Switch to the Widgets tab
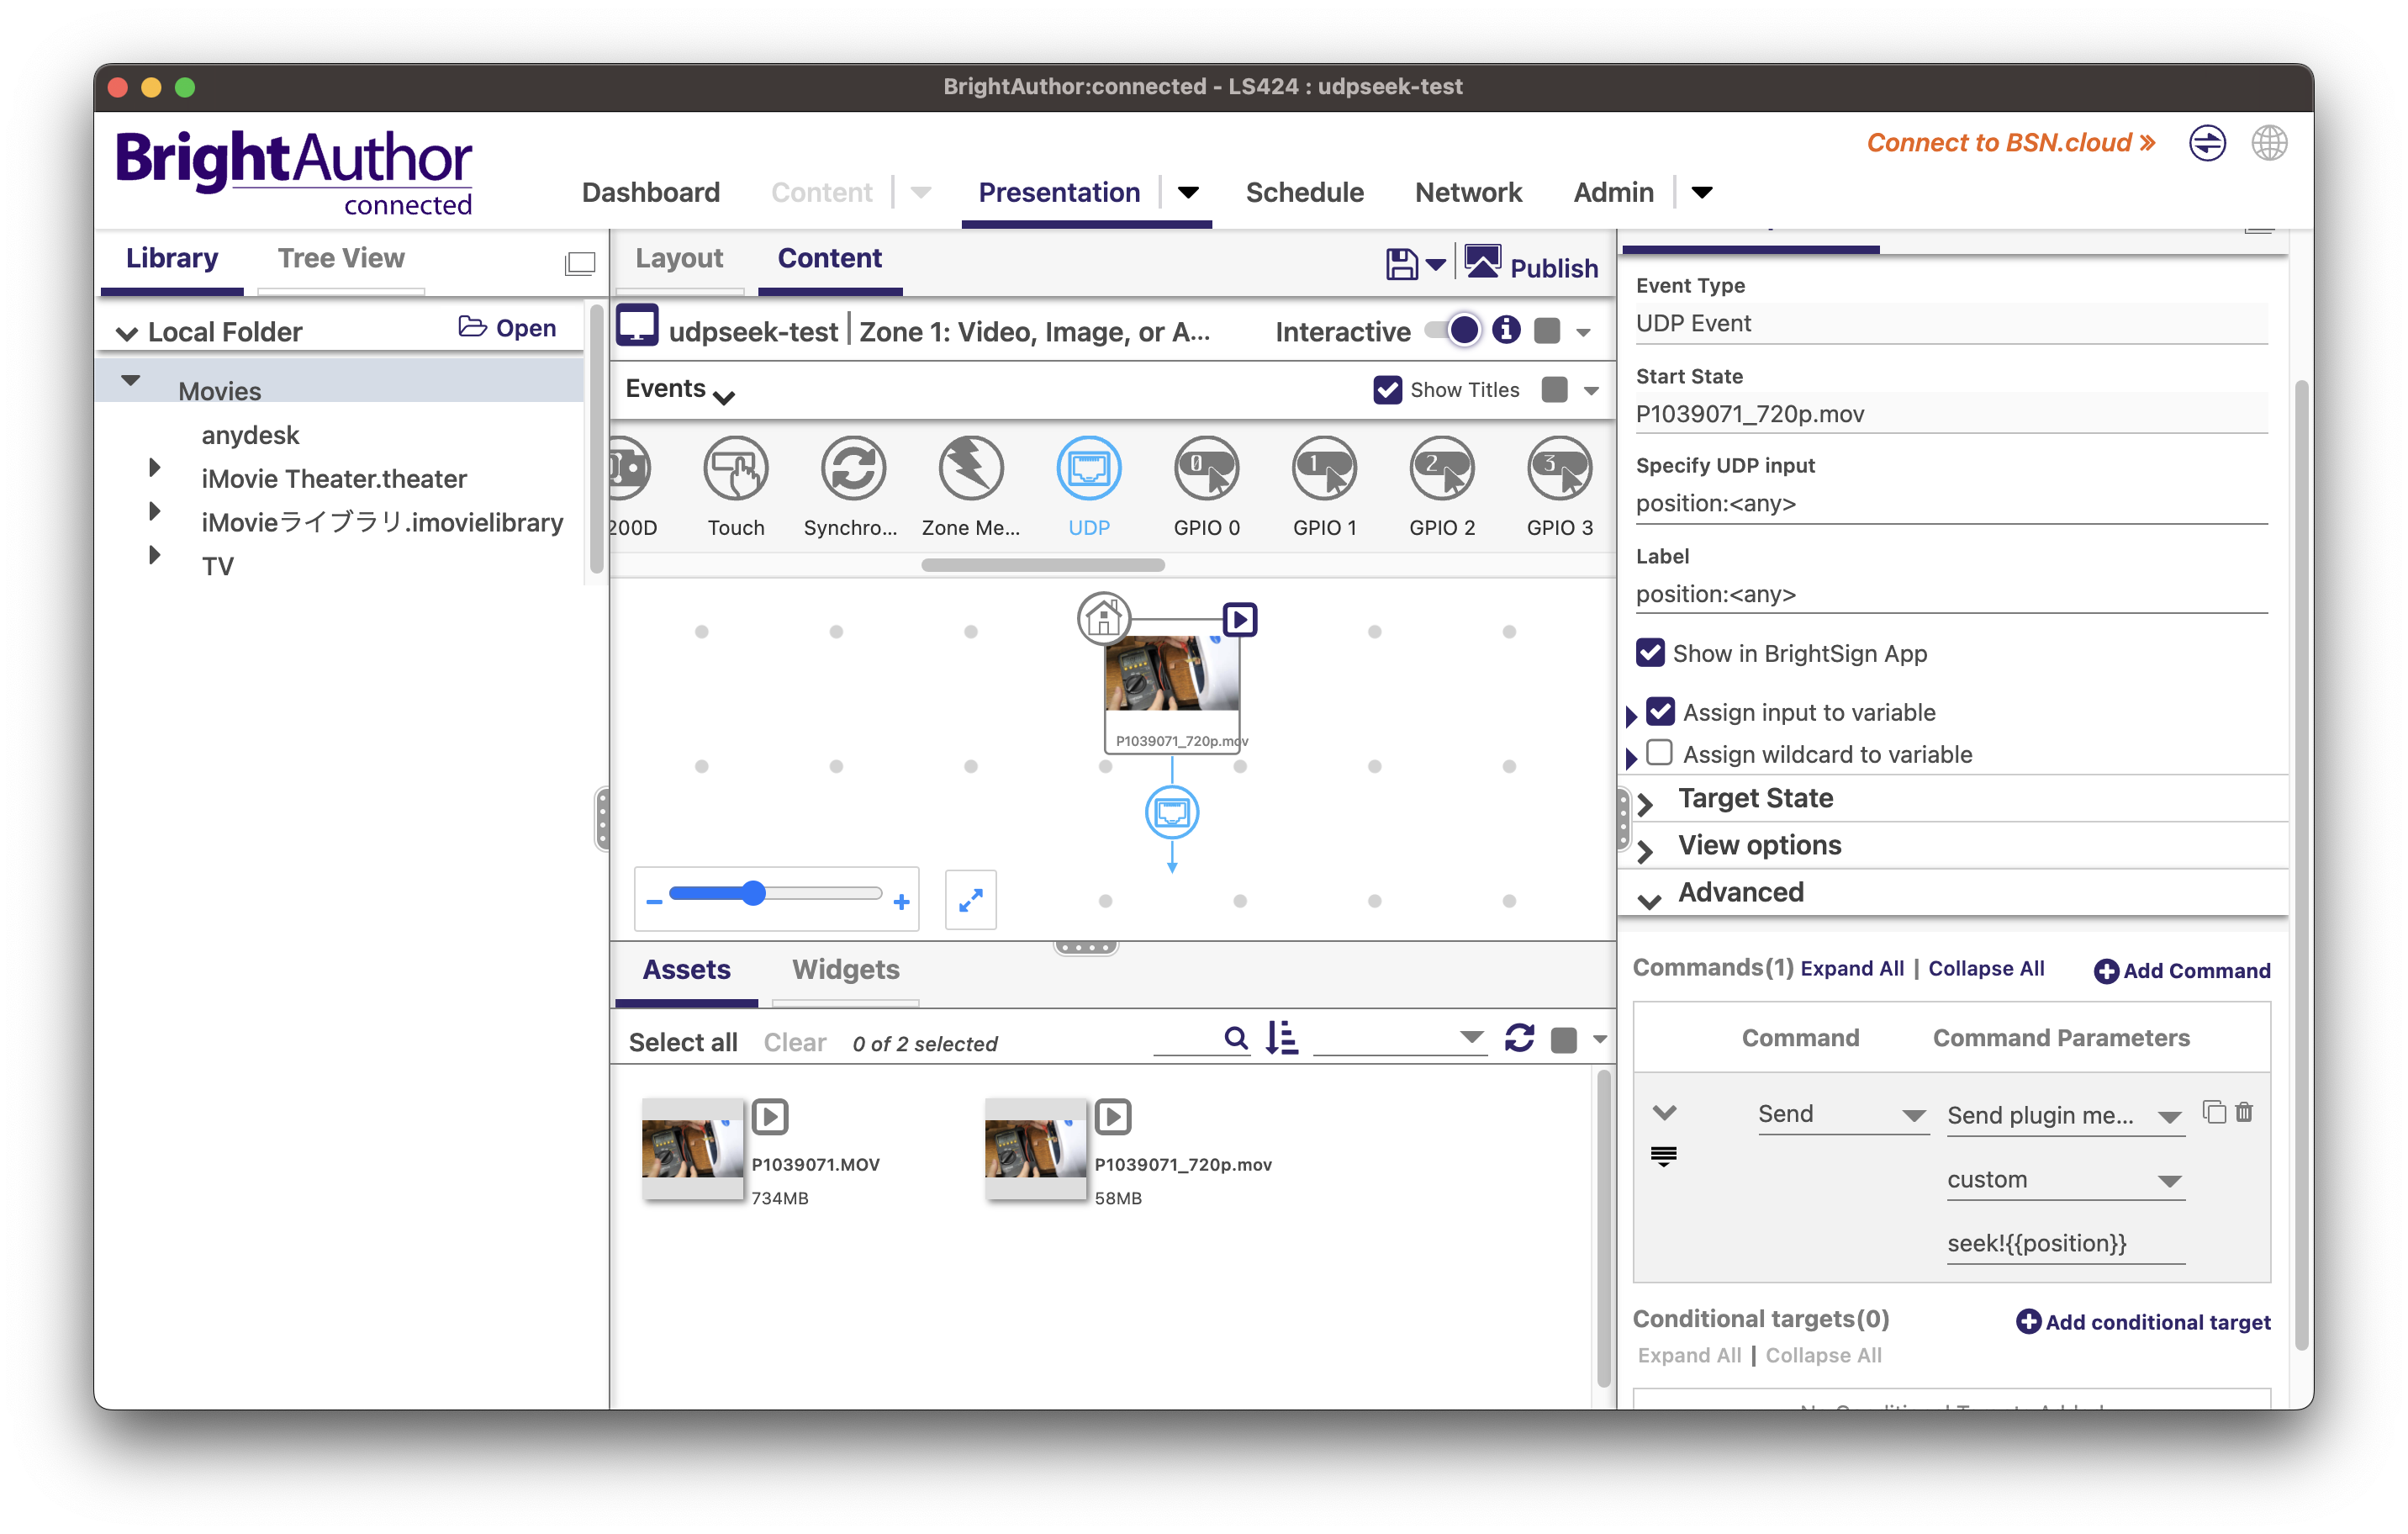Viewport: 2408px width, 1534px height. coord(845,969)
